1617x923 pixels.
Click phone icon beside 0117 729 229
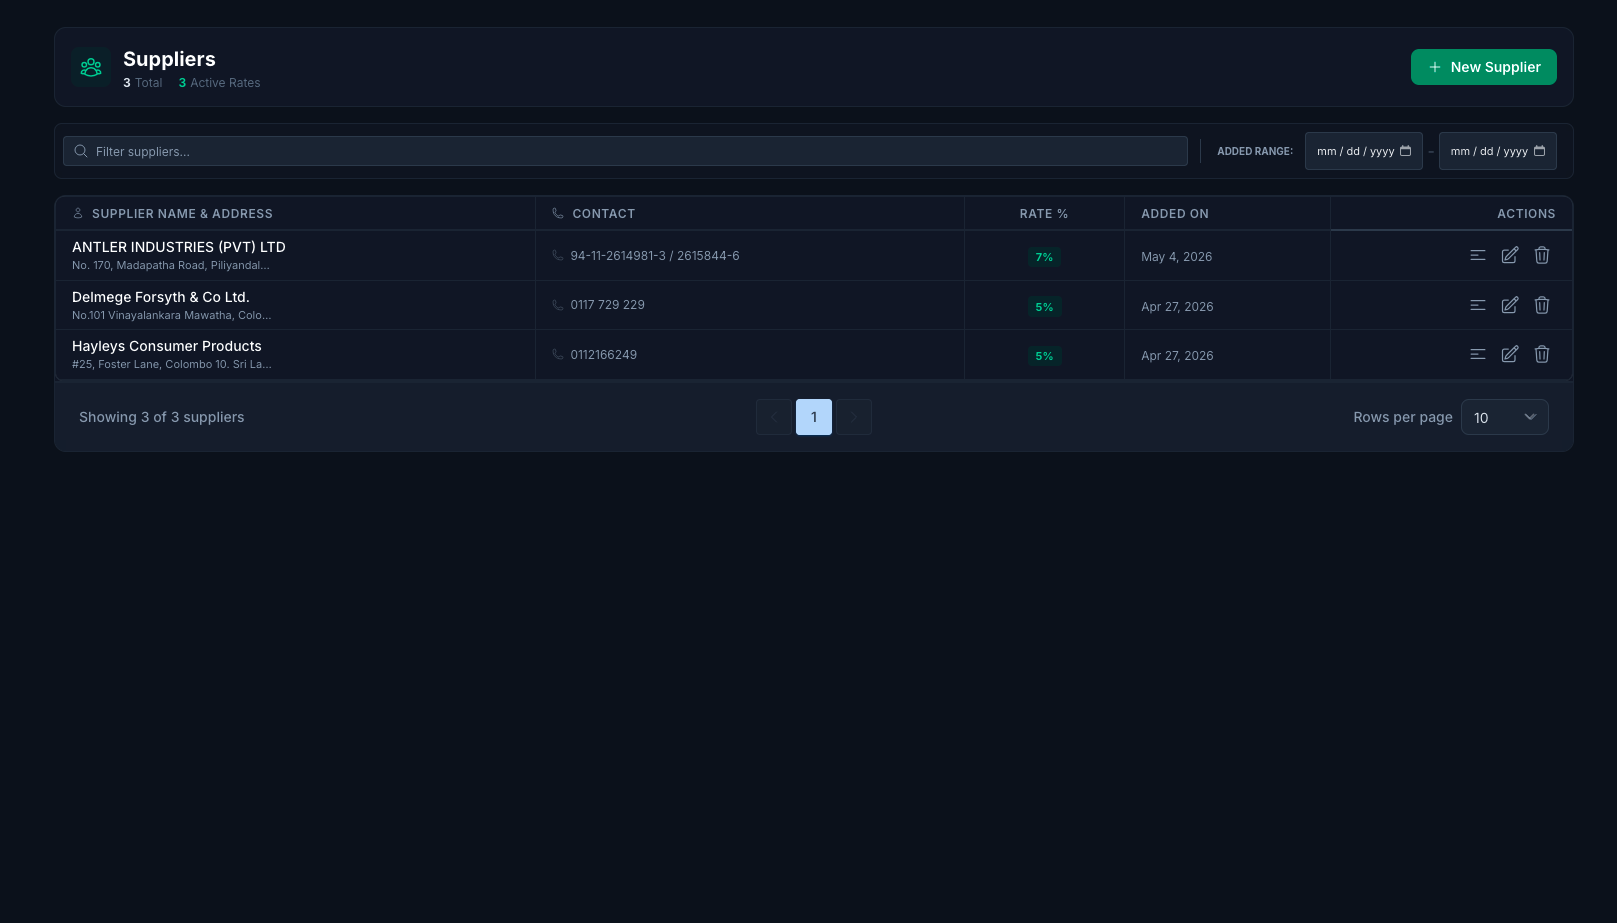point(558,305)
